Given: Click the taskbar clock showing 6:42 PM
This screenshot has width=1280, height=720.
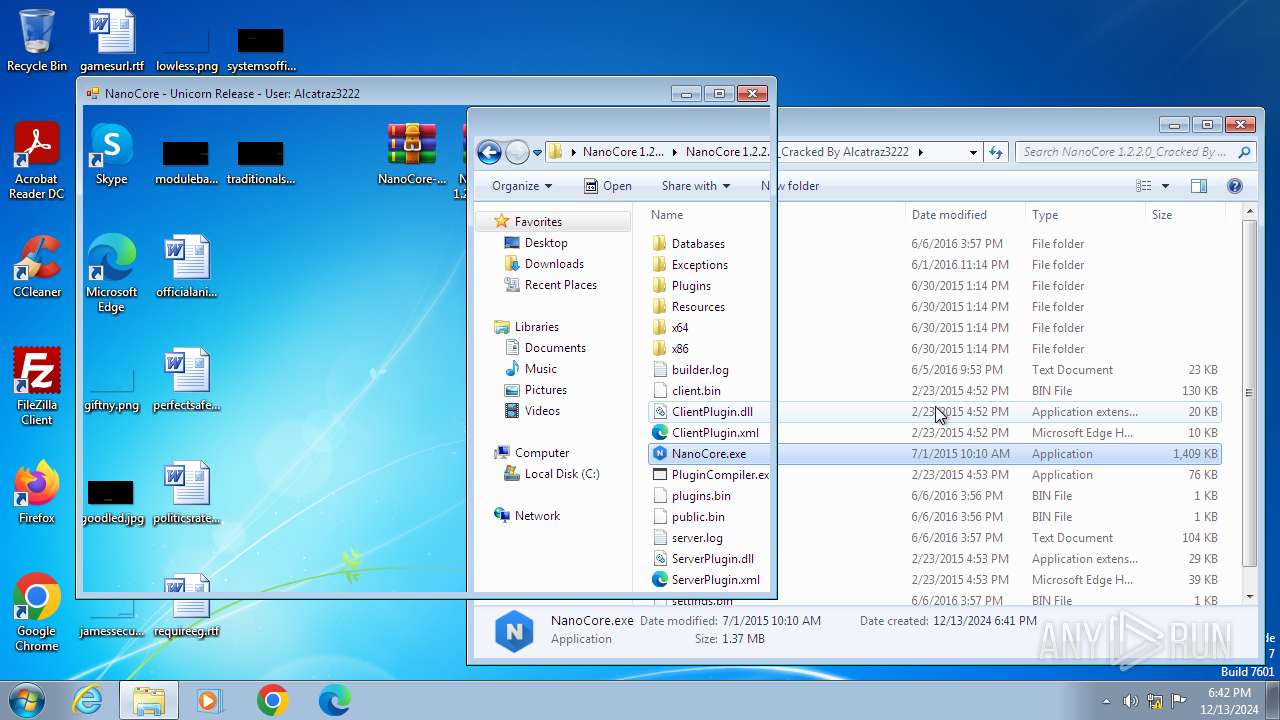Looking at the screenshot, I should pos(1229,701).
